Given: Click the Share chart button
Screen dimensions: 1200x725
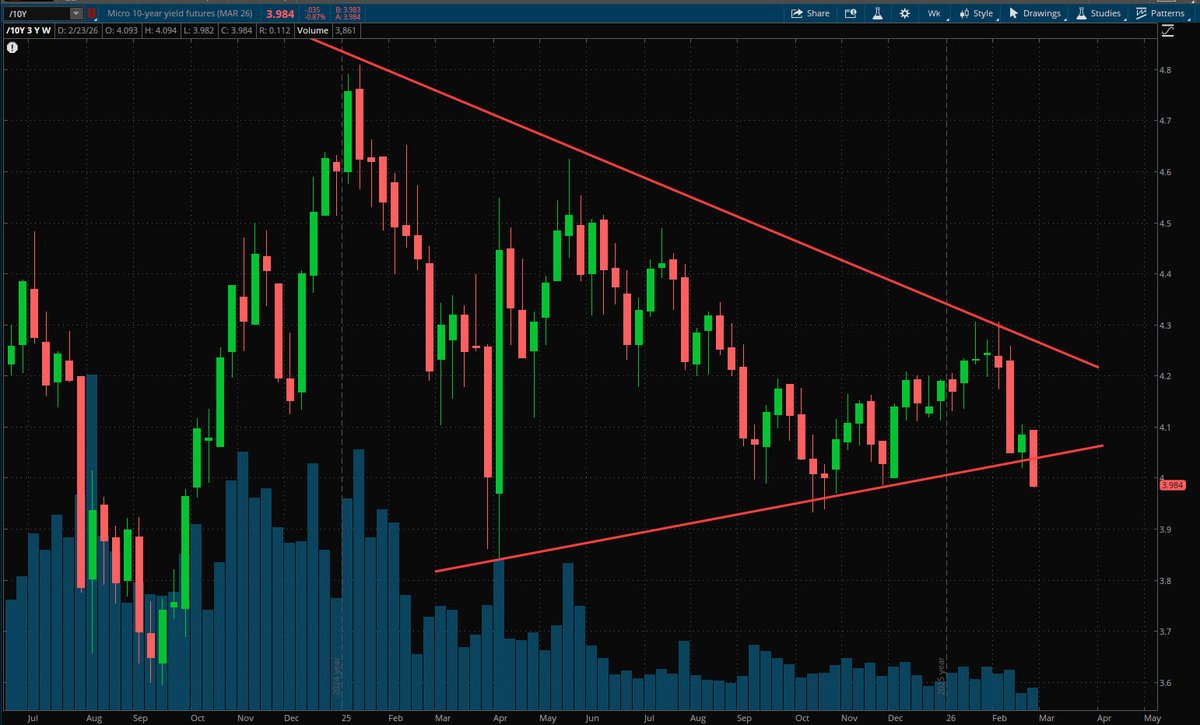Looking at the screenshot, I should pos(810,14).
